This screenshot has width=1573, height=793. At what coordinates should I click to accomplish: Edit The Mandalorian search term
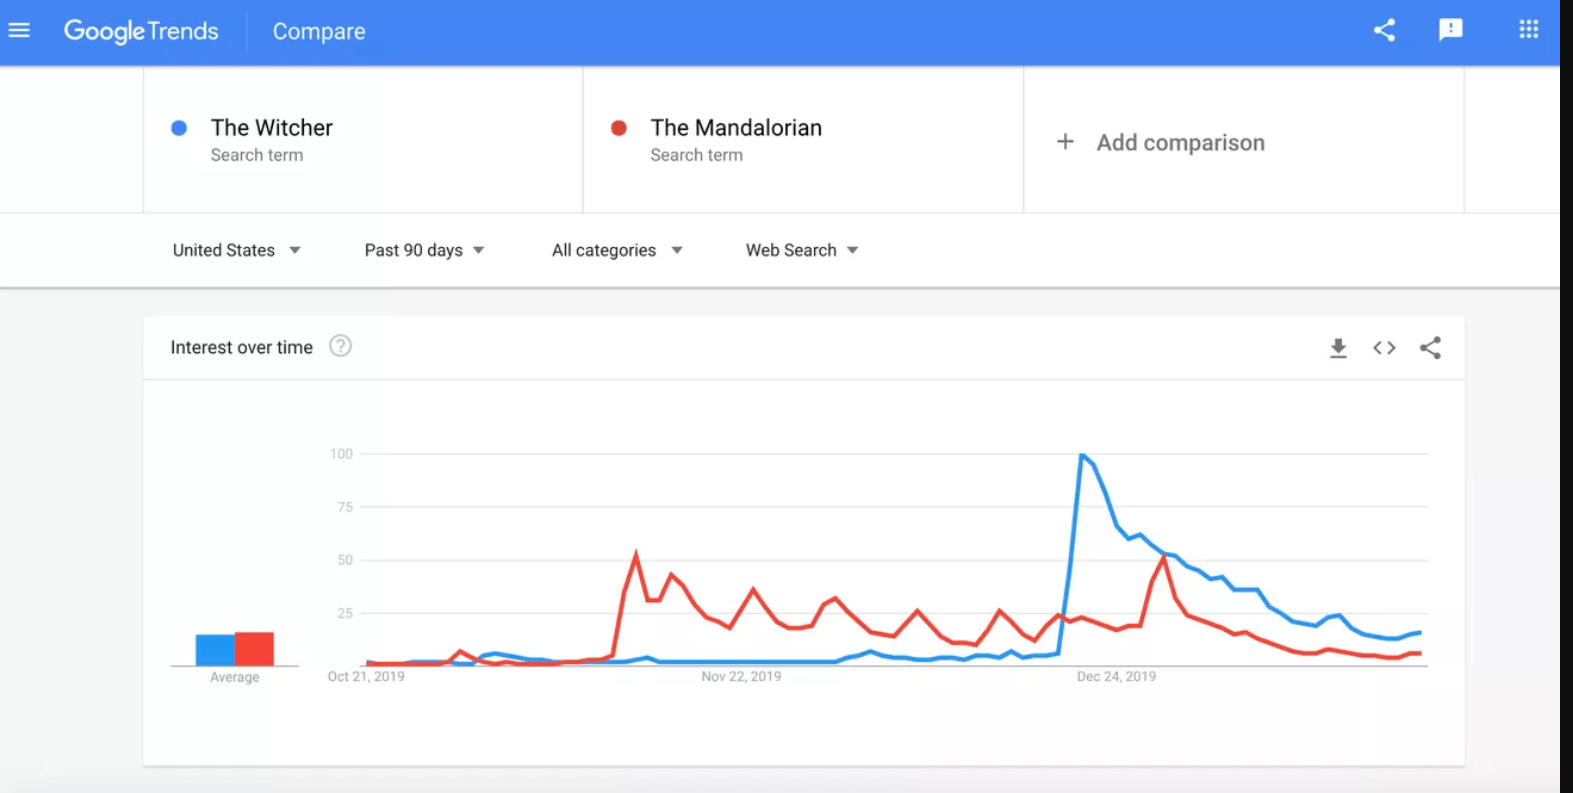tap(736, 128)
